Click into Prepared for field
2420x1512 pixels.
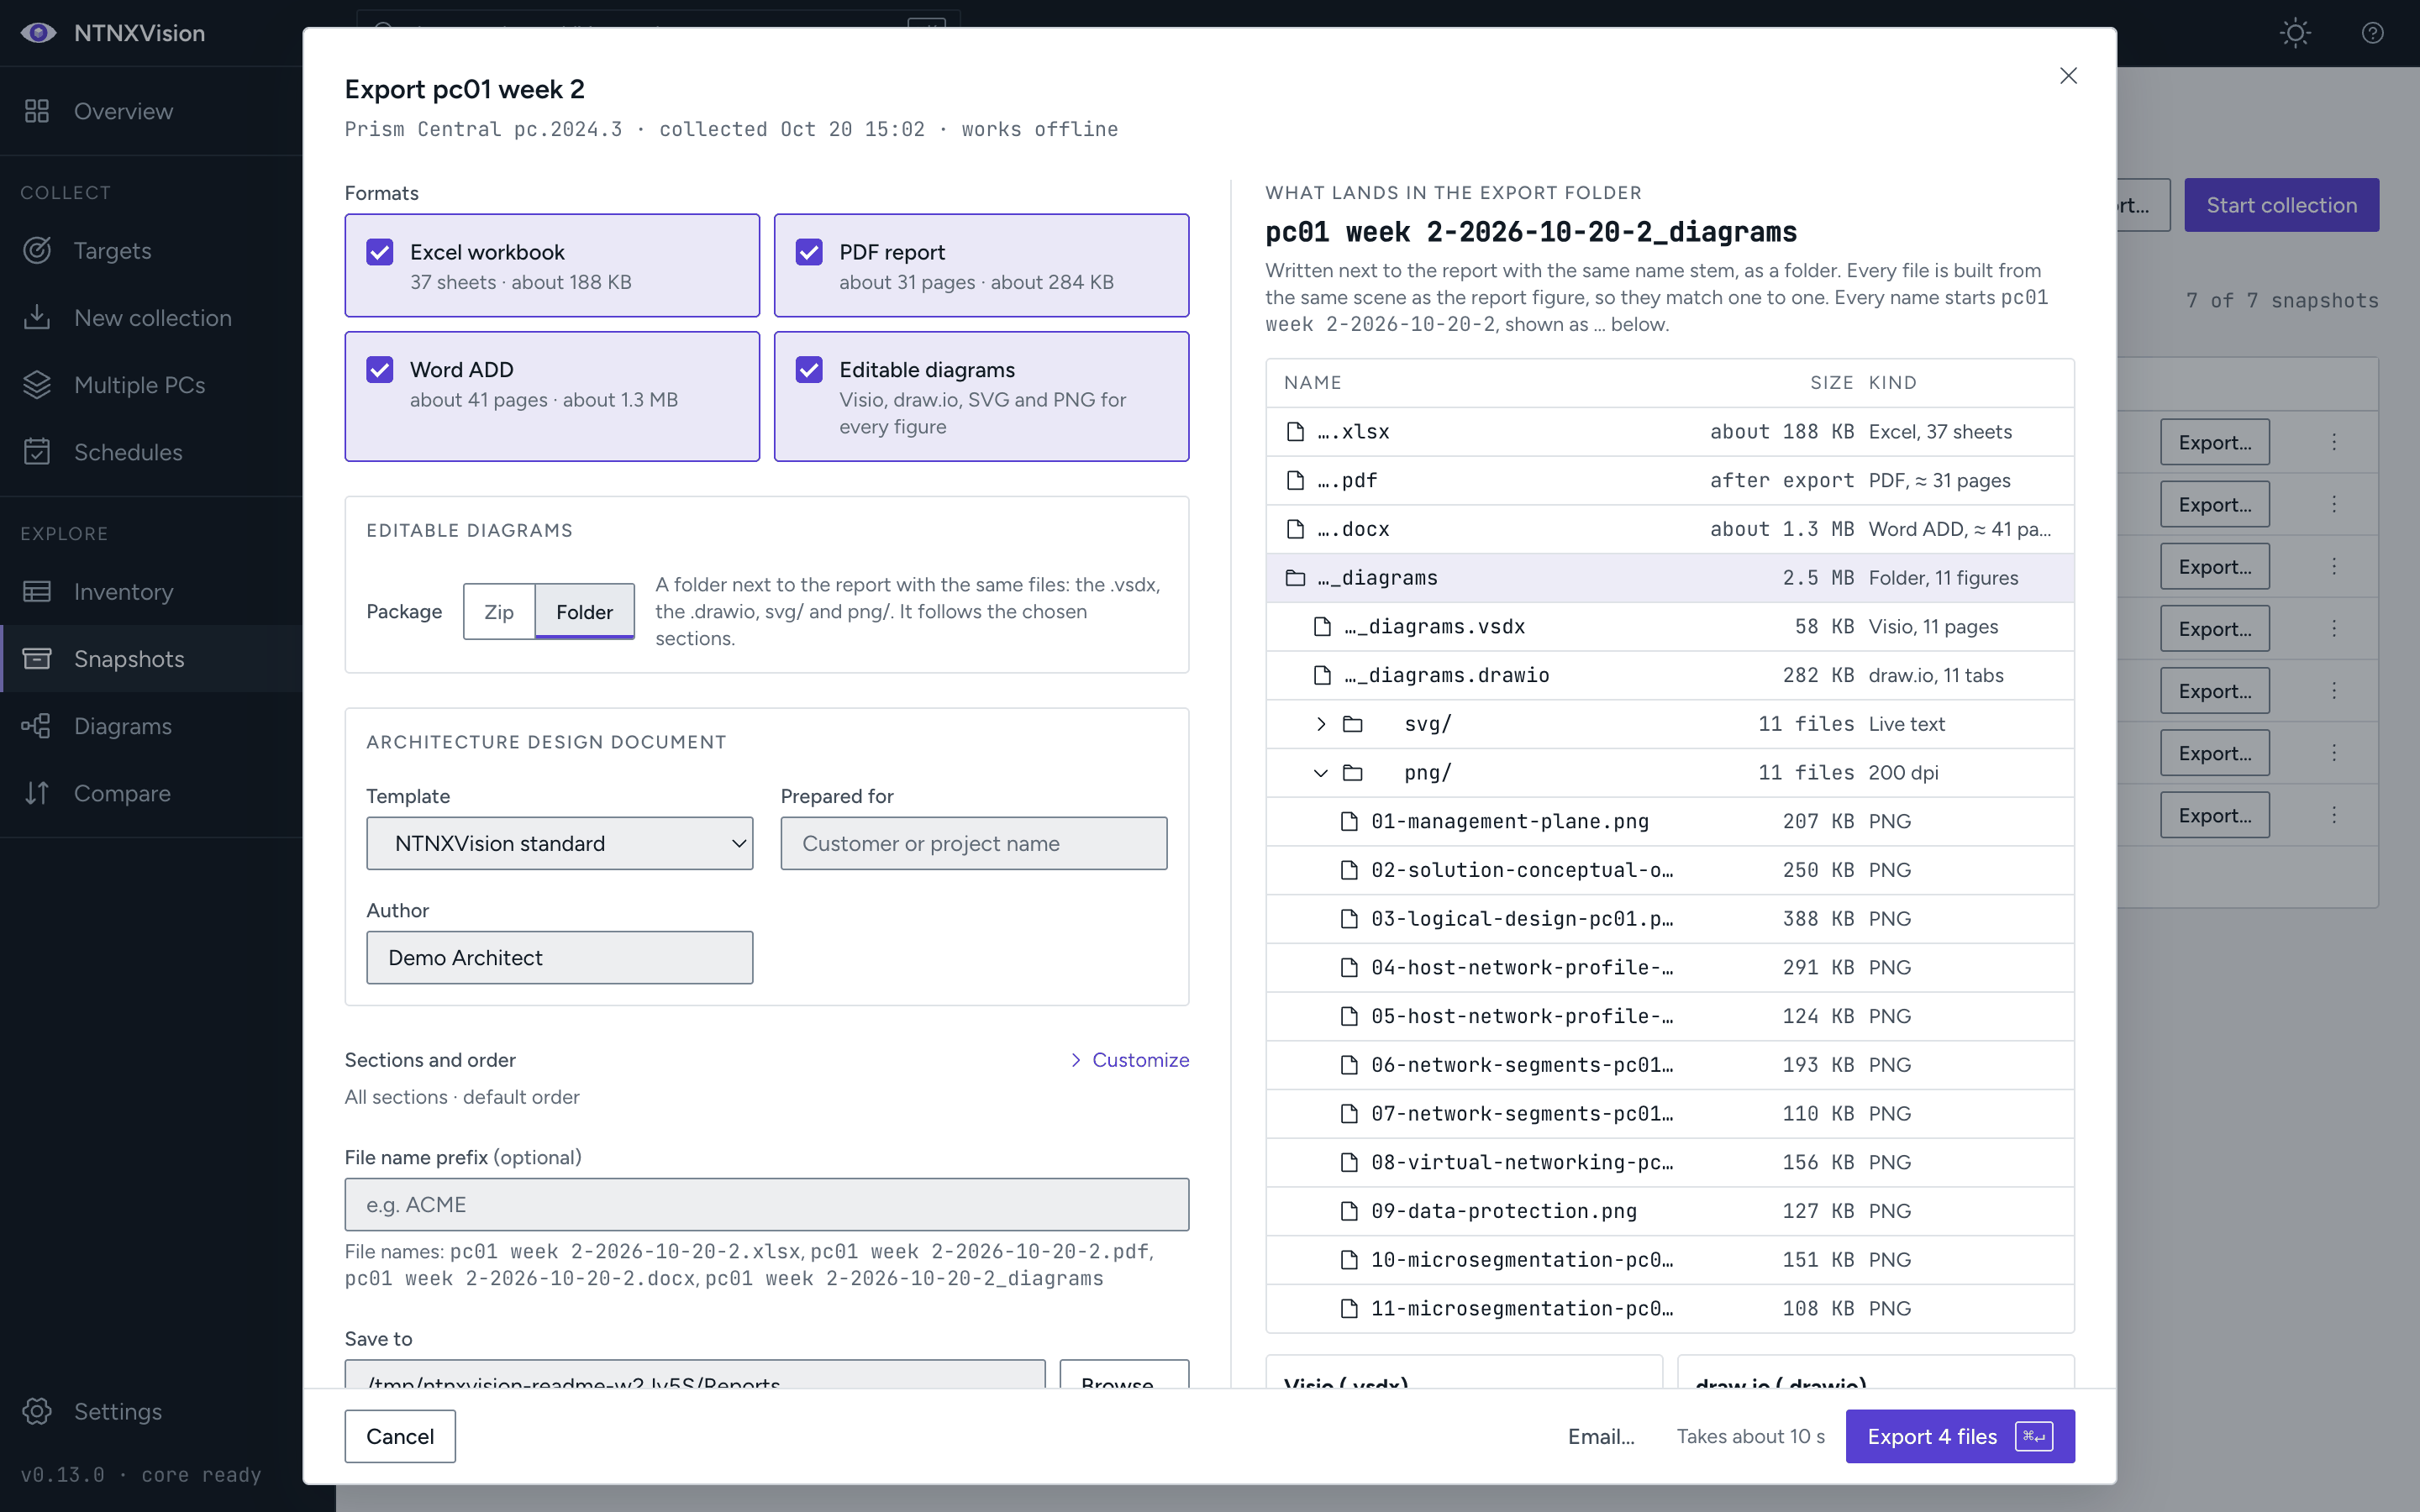973,843
